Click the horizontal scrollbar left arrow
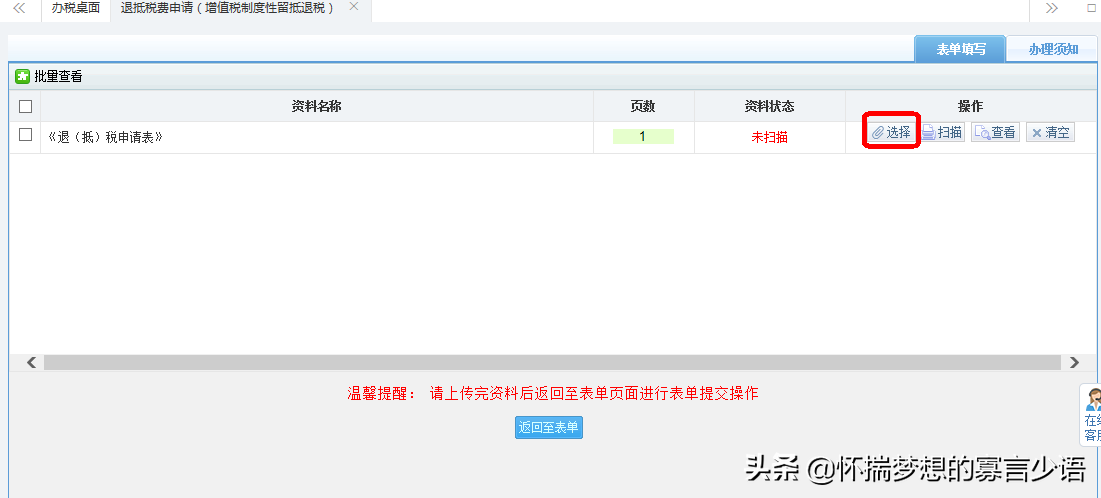Screen dimensions: 1101x498 pyautogui.click(x=31, y=362)
